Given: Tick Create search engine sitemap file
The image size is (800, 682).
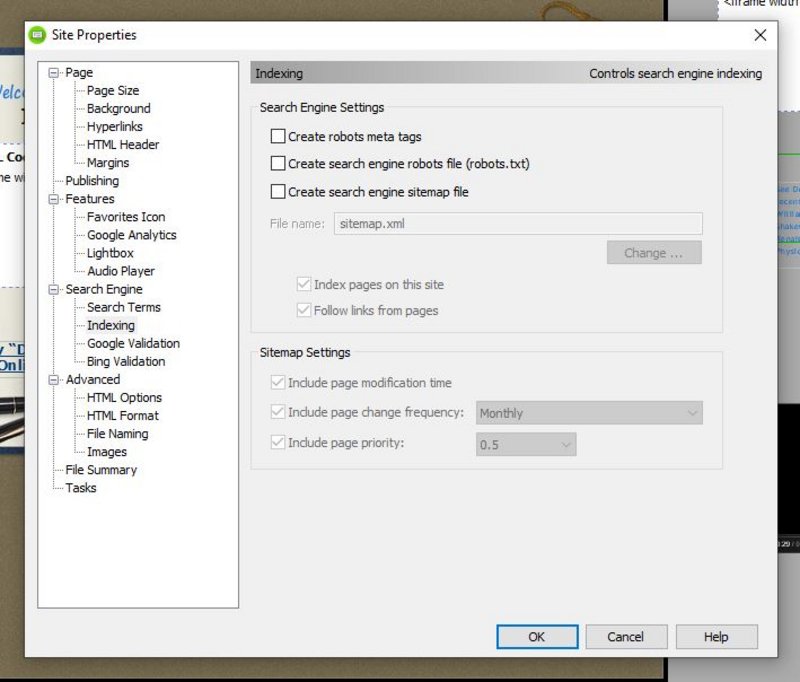Looking at the screenshot, I should click(x=278, y=191).
